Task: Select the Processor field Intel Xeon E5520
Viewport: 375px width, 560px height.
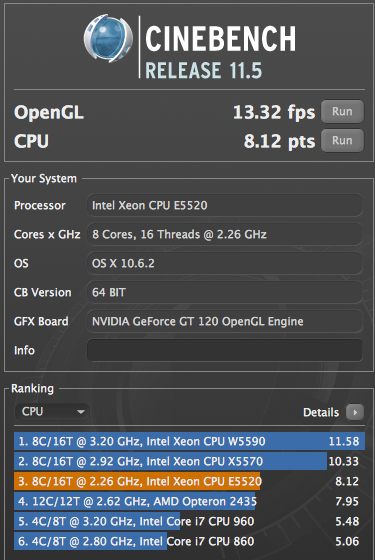Action: [x=225, y=205]
